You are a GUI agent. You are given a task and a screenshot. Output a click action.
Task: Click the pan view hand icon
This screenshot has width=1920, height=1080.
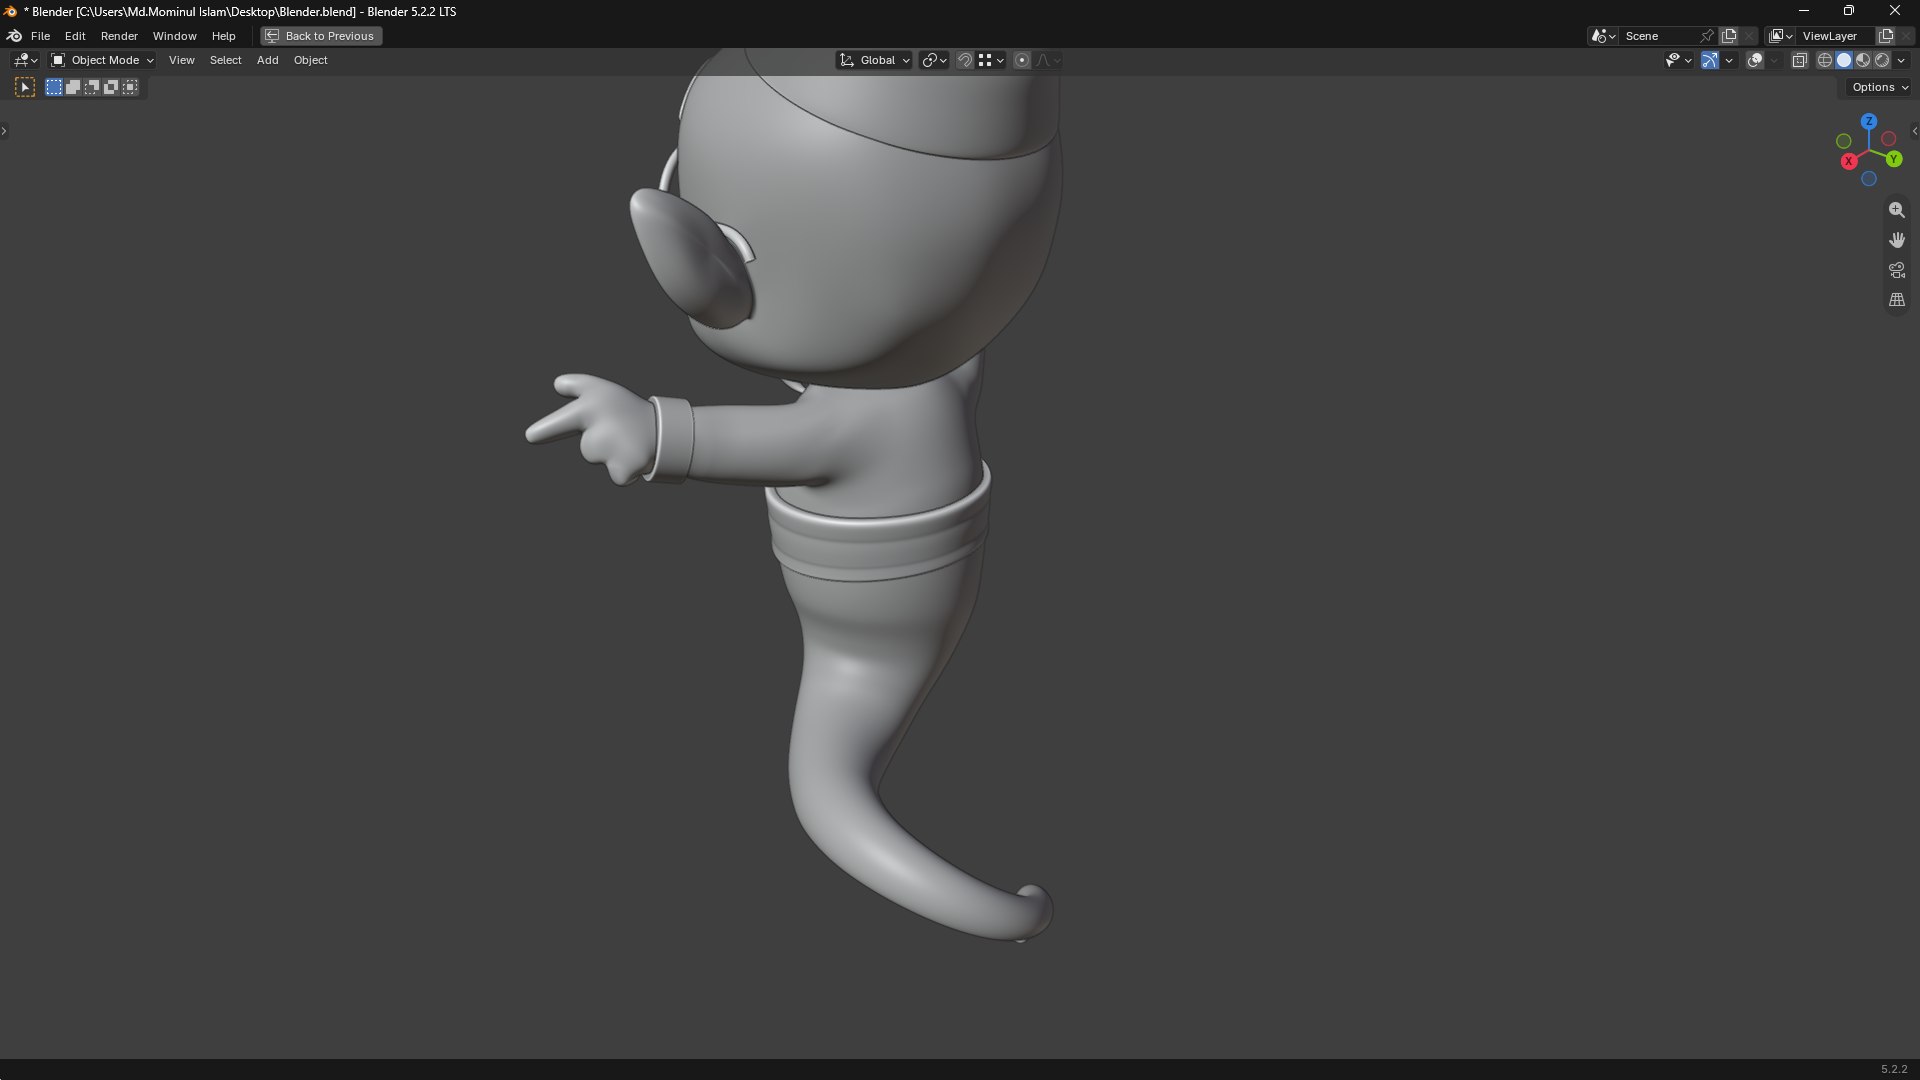(1896, 240)
